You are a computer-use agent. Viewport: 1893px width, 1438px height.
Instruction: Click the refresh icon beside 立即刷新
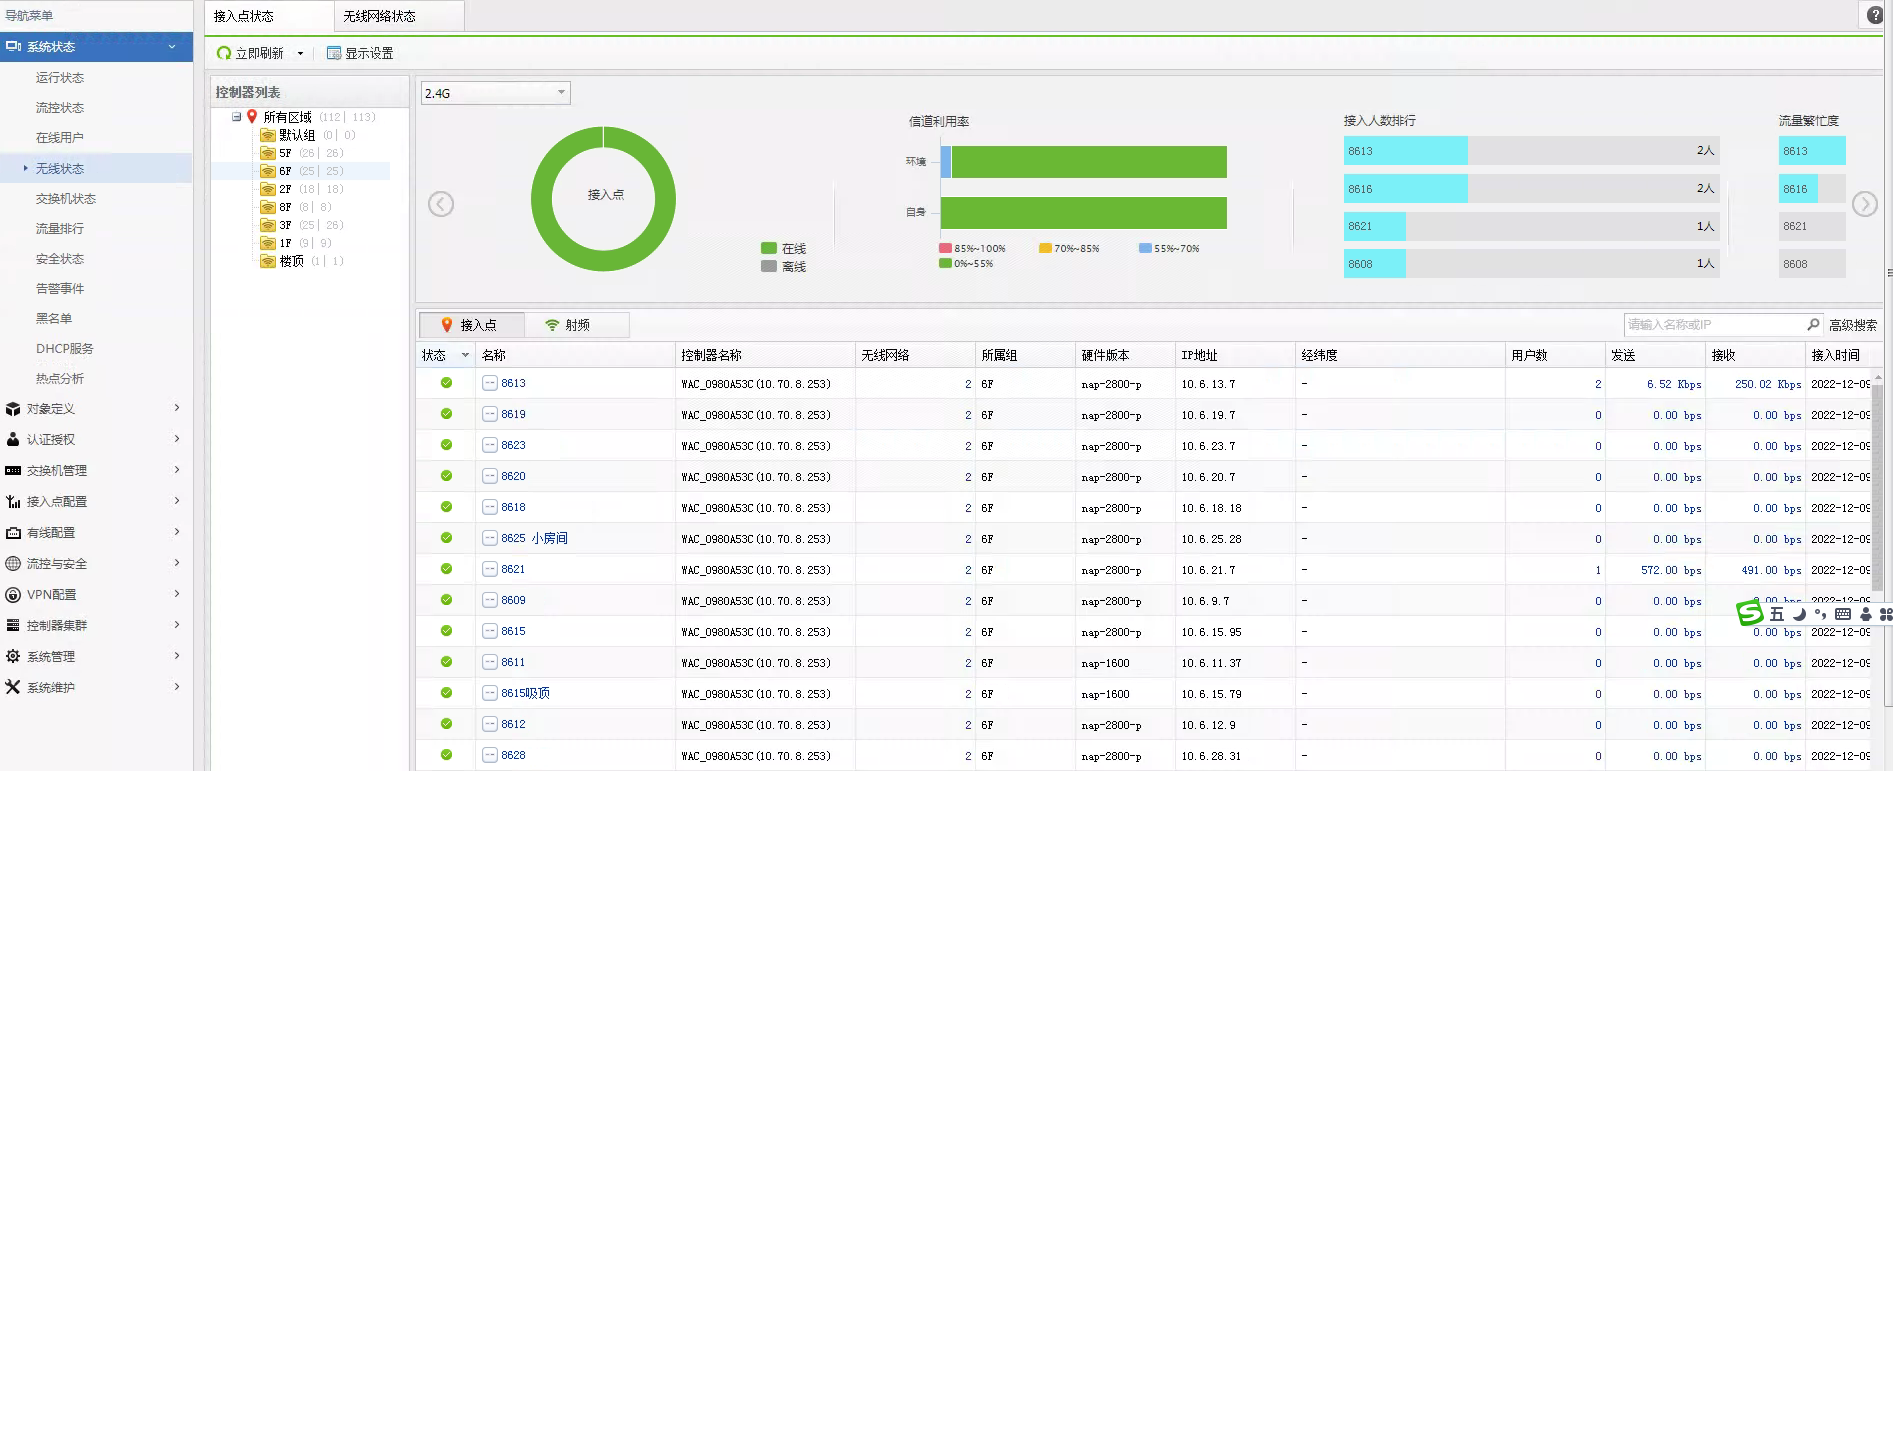[x=224, y=53]
